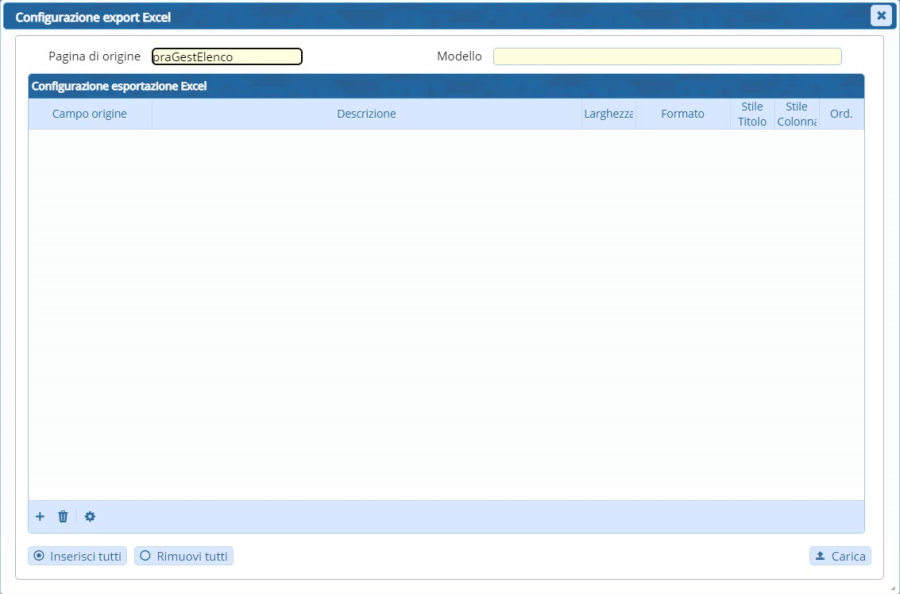900x594 pixels.
Task: Click the Stile Colonna column header
Action: 796,114
